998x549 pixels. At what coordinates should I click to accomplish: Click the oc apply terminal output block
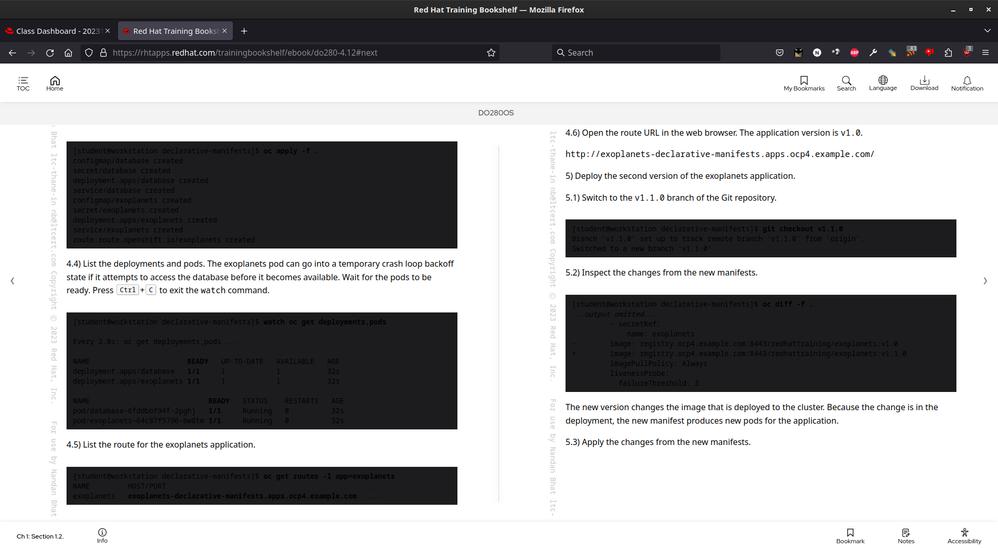click(x=262, y=195)
